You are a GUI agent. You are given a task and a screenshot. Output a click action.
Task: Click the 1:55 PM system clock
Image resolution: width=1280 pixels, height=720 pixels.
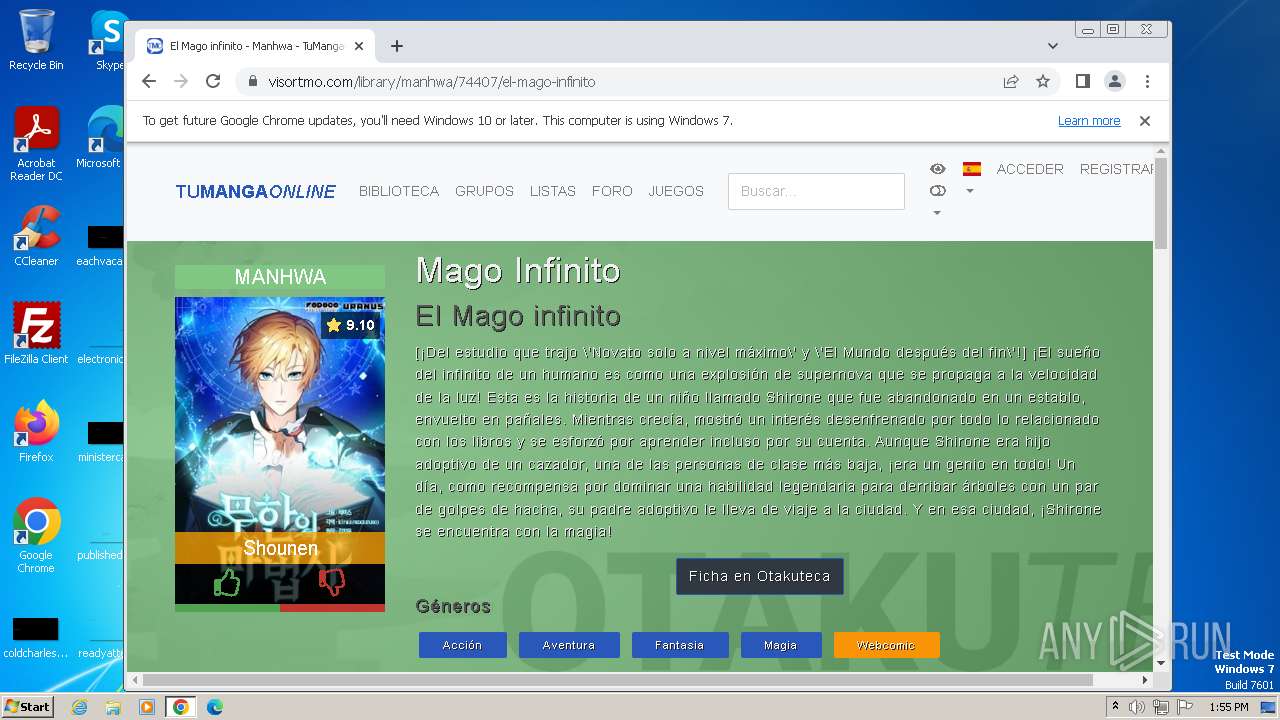1229,707
